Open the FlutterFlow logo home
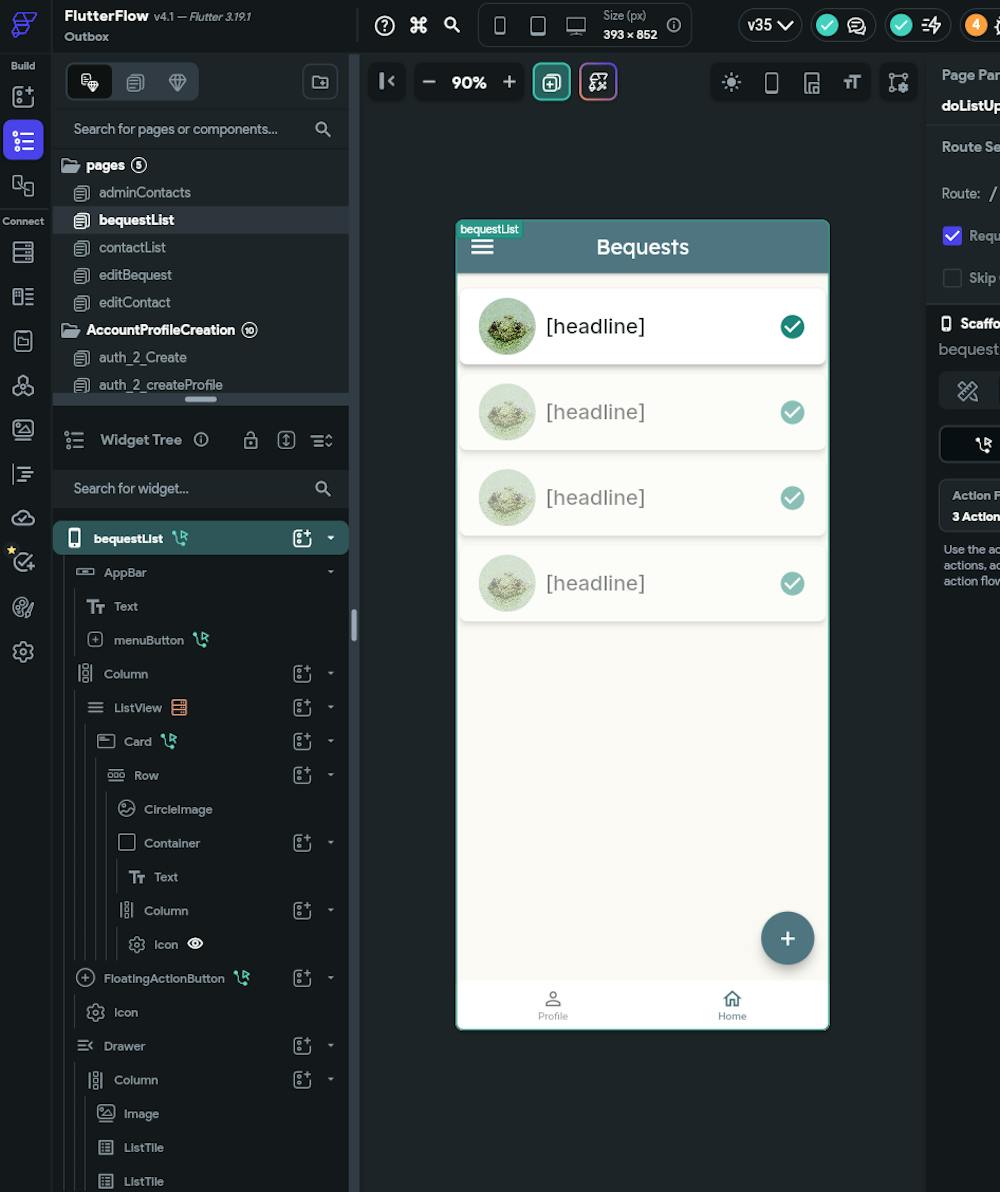 coord(24,24)
